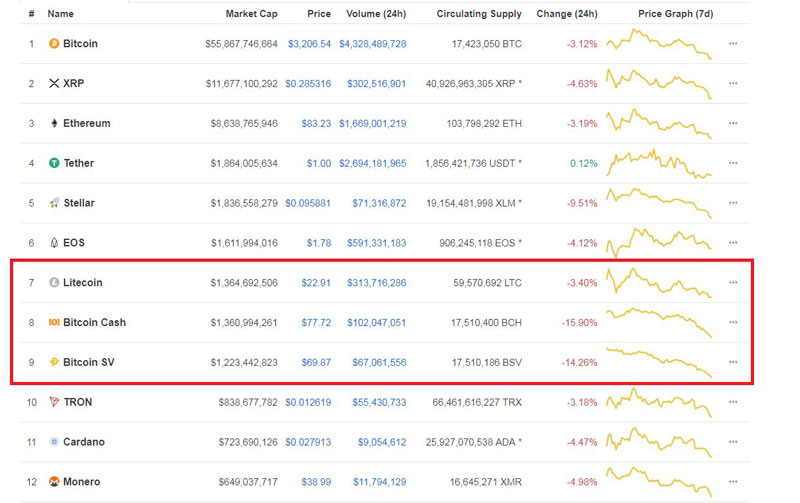Open more options menu for Bitcoin row
This screenshot has width=800, height=503.
pos(733,43)
